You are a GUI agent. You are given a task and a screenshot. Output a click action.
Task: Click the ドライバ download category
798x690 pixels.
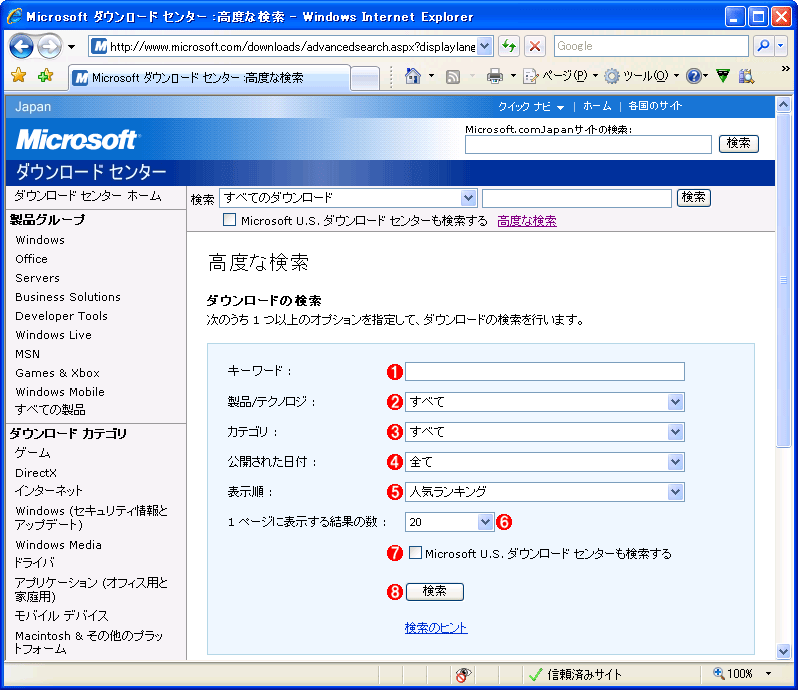click(34, 563)
